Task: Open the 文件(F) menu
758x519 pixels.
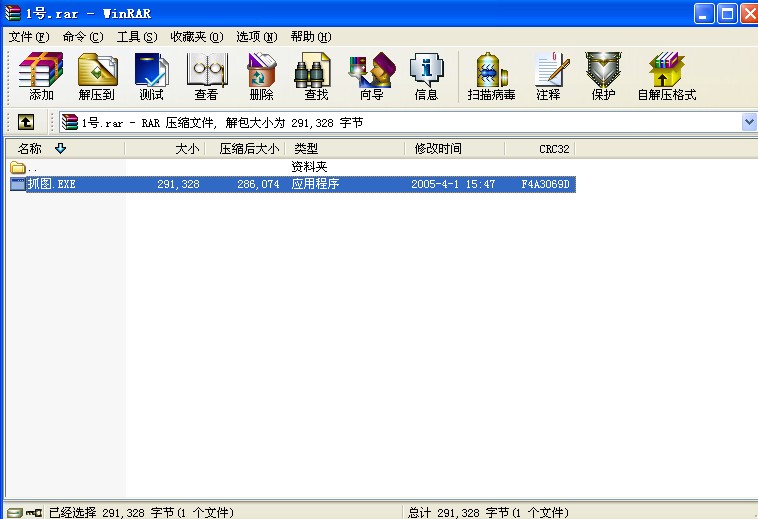Action: coord(28,37)
